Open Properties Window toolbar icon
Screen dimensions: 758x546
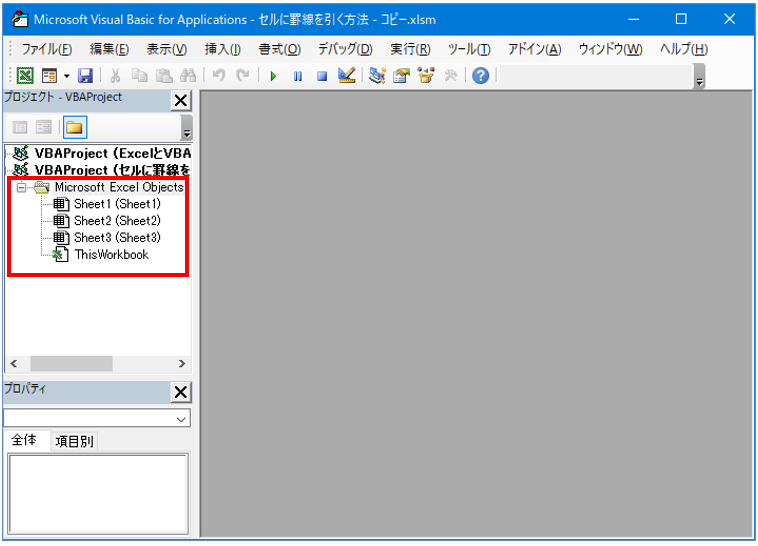click(x=401, y=75)
